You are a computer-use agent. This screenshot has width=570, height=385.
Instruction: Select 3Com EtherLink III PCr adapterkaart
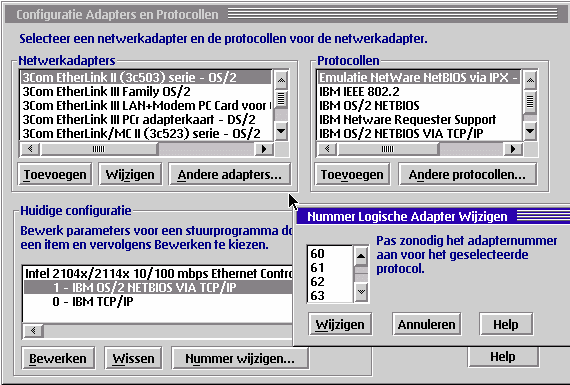(x=146, y=119)
